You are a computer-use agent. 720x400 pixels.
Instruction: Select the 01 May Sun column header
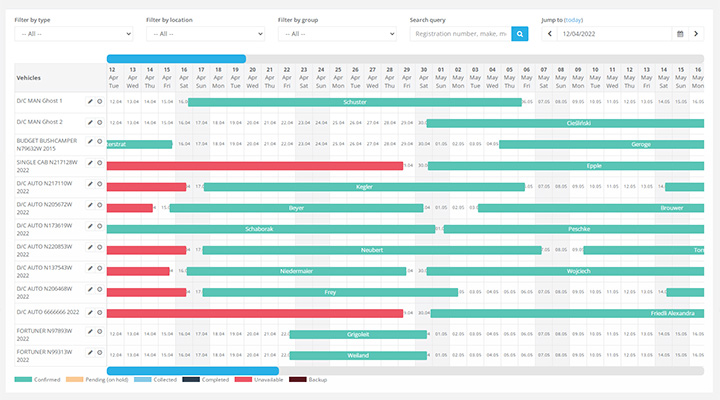[x=441, y=78]
